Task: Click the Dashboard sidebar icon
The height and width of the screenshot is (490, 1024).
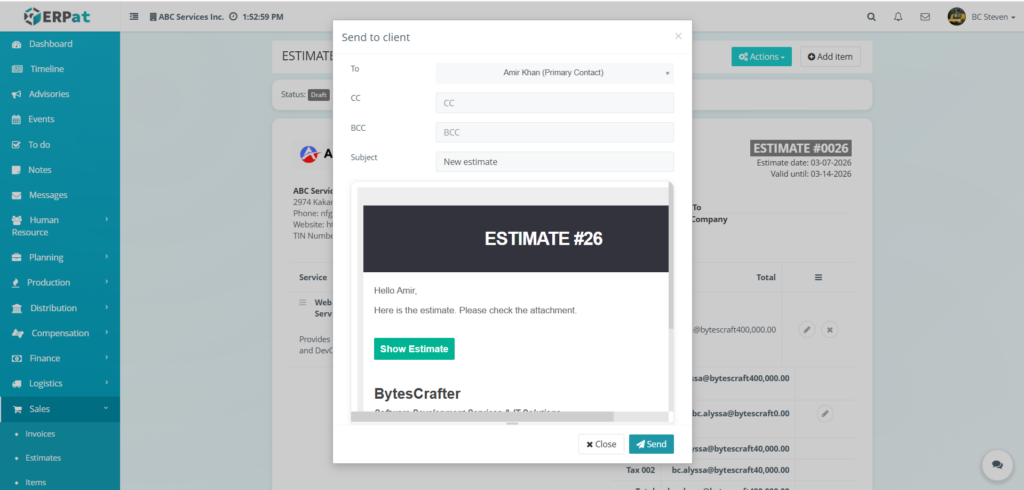Action: pyautogui.click(x=17, y=44)
